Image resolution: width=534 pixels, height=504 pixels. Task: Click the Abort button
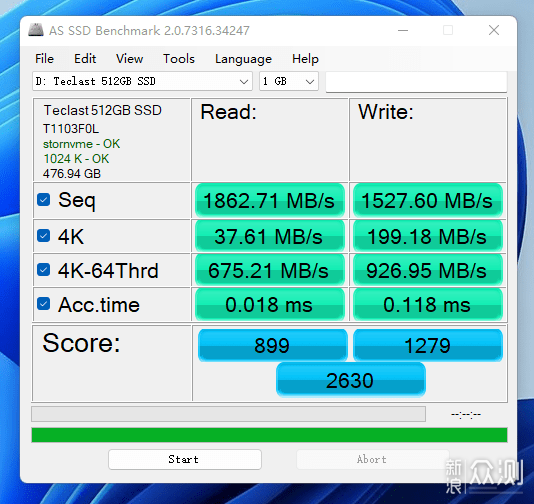[x=373, y=459]
